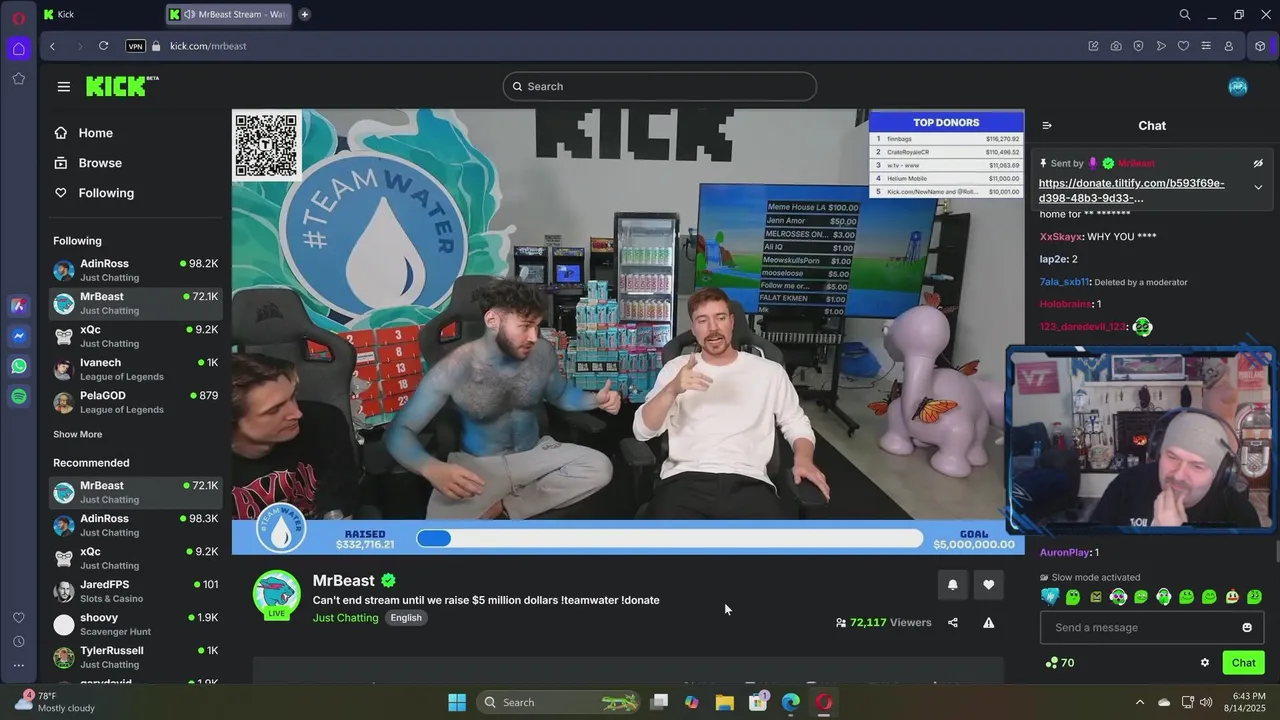This screenshot has height=720, width=1280.
Task: Show hidden system tray icons
Action: click(x=1139, y=702)
